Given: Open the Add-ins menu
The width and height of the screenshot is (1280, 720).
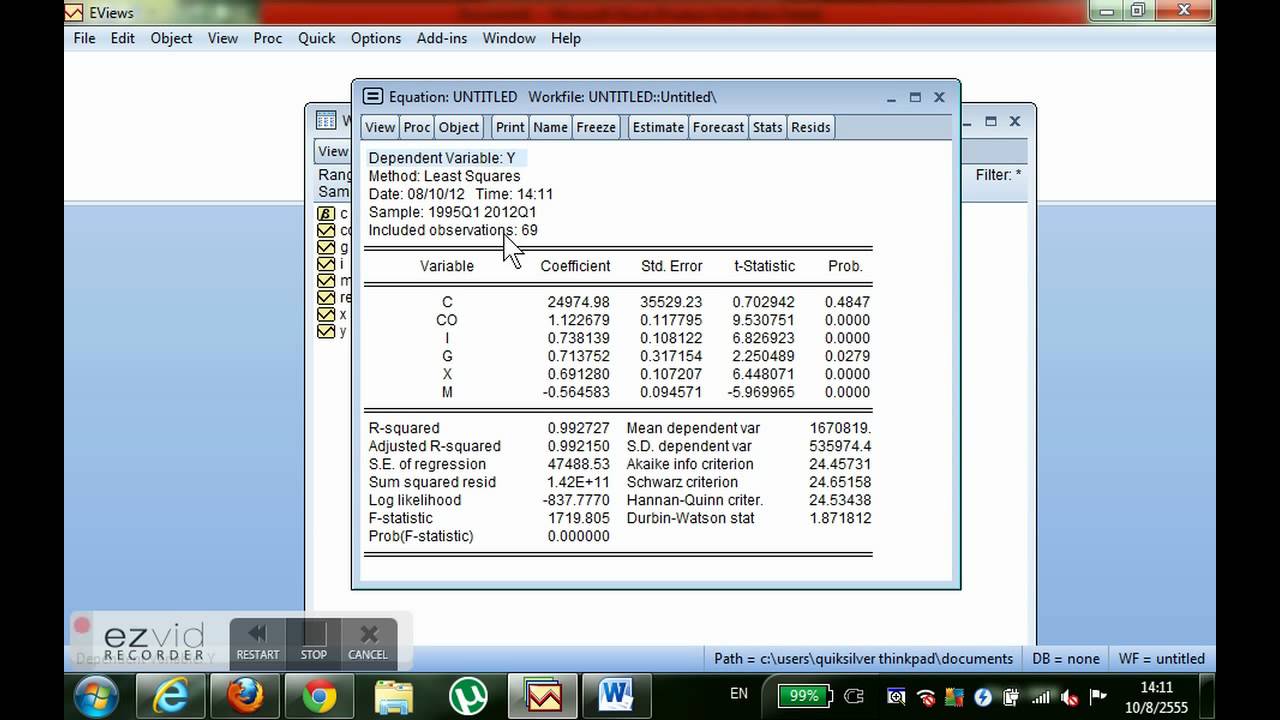Looking at the screenshot, I should pos(442,38).
